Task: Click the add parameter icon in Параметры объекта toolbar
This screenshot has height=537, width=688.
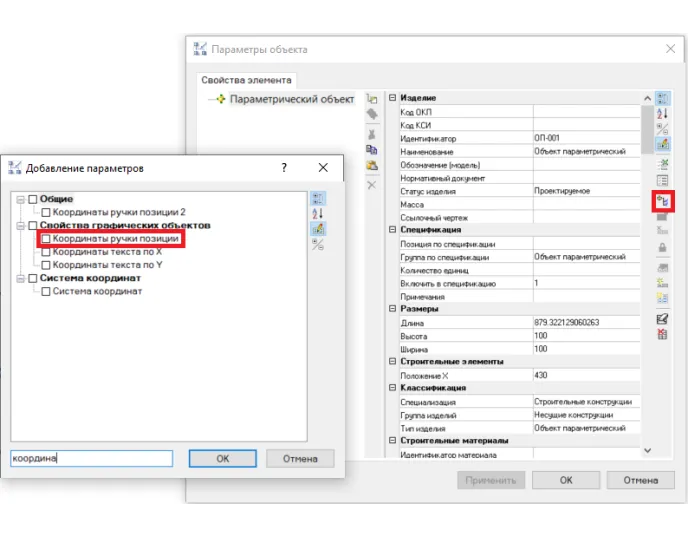Action: tap(663, 201)
